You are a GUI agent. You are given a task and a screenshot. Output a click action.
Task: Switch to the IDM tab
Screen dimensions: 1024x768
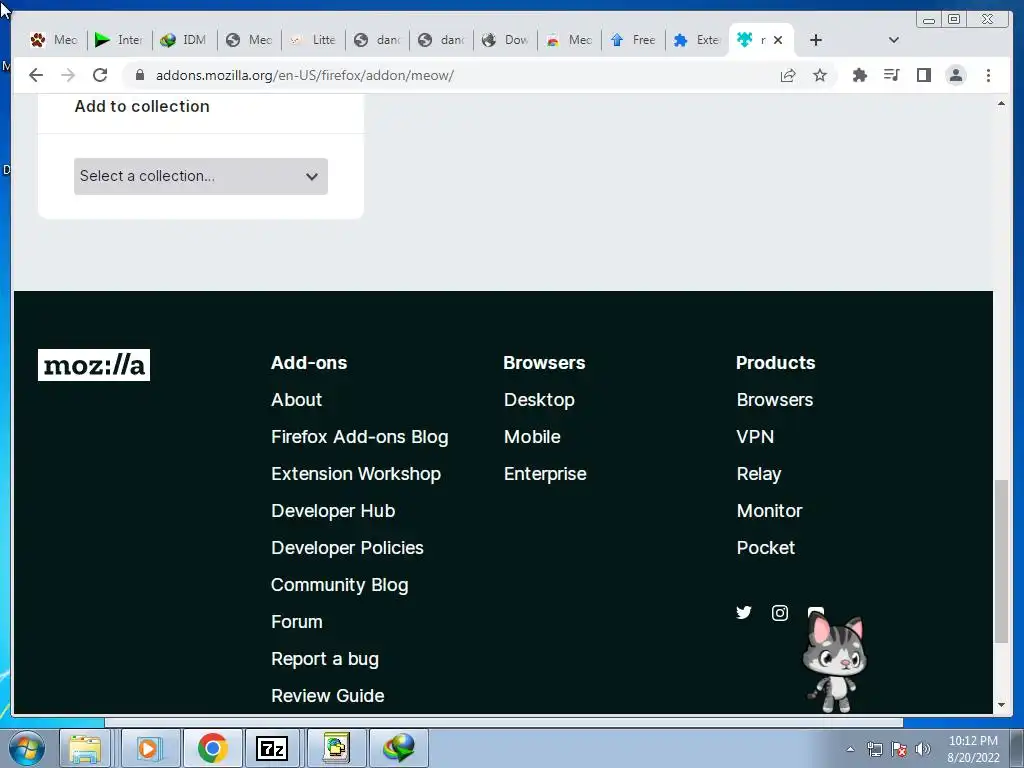[x=184, y=40]
